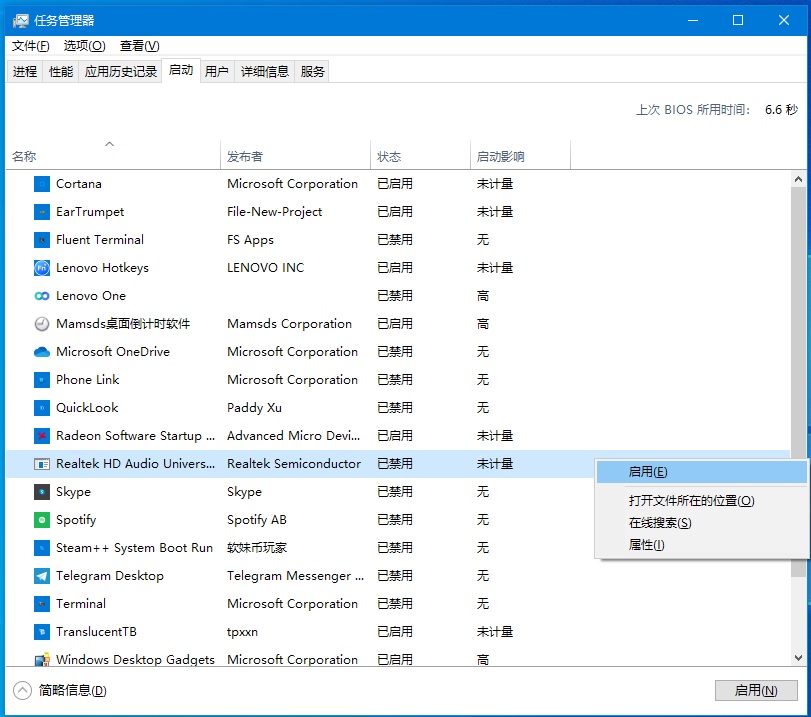Image resolution: width=811 pixels, height=717 pixels.
Task: Click the QuickLook icon
Action: (x=42, y=408)
